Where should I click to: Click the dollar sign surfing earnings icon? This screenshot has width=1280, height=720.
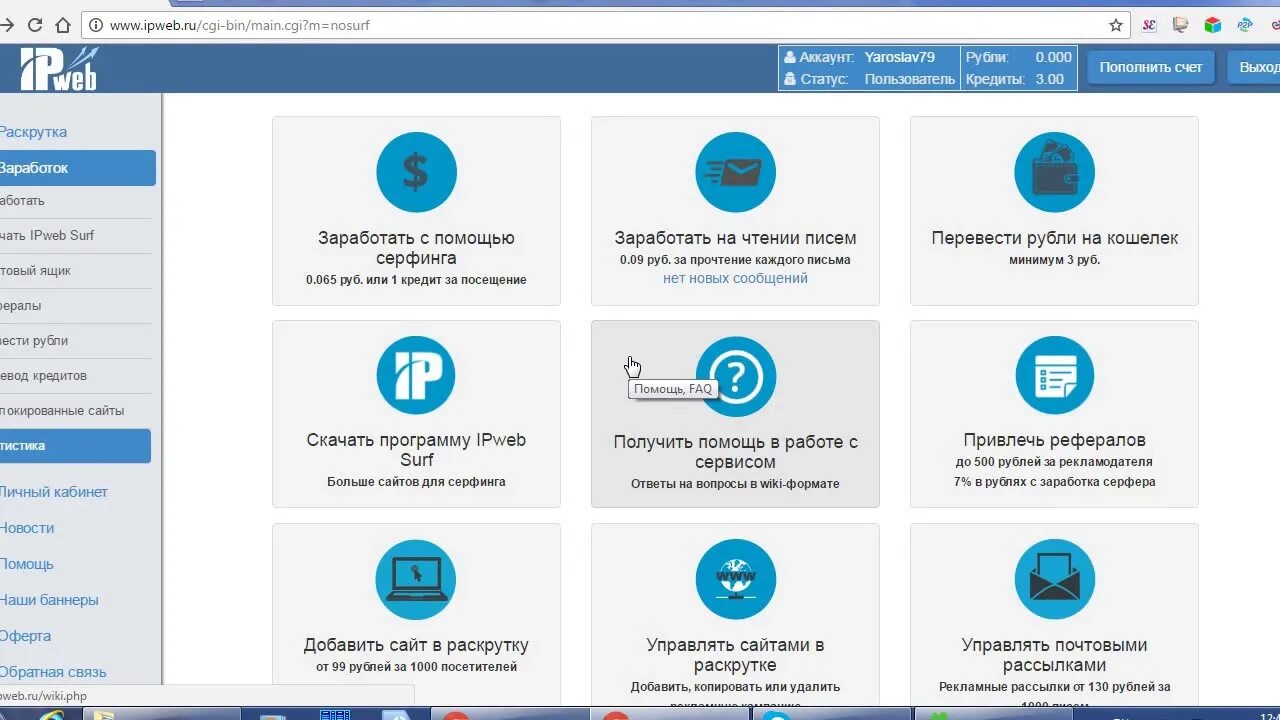(416, 172)
